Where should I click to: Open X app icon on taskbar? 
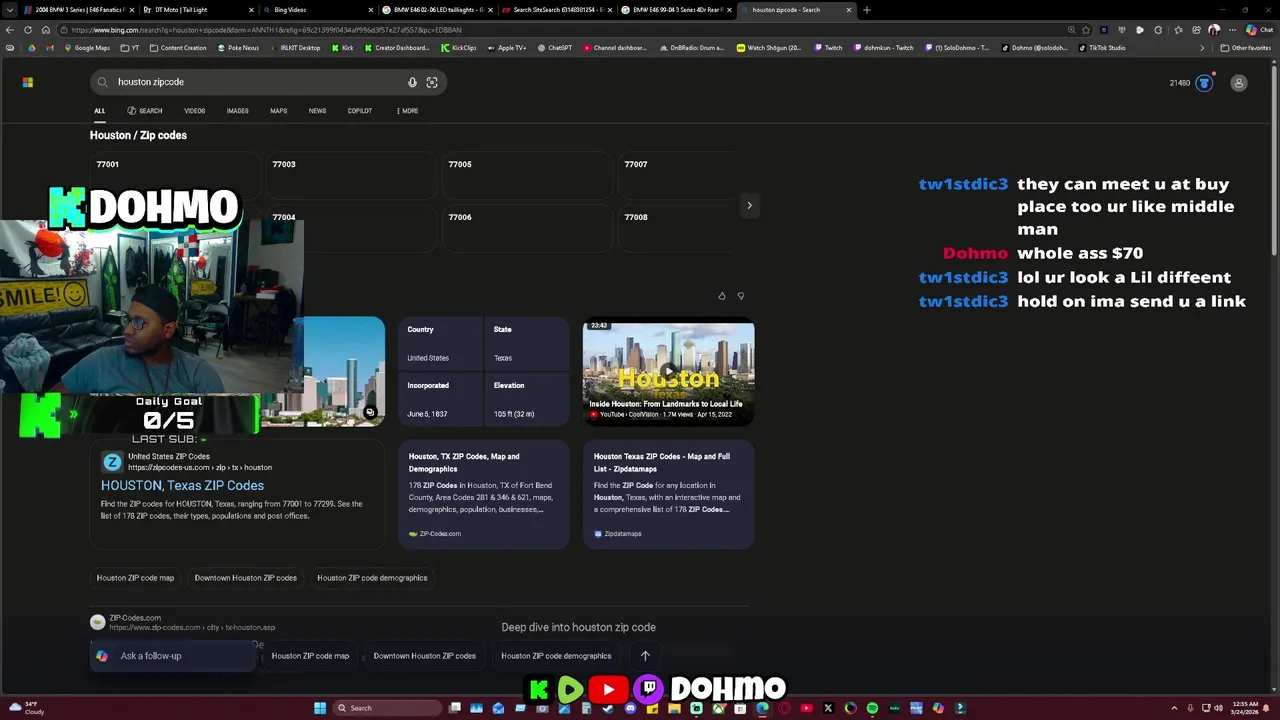coord(828,708)
